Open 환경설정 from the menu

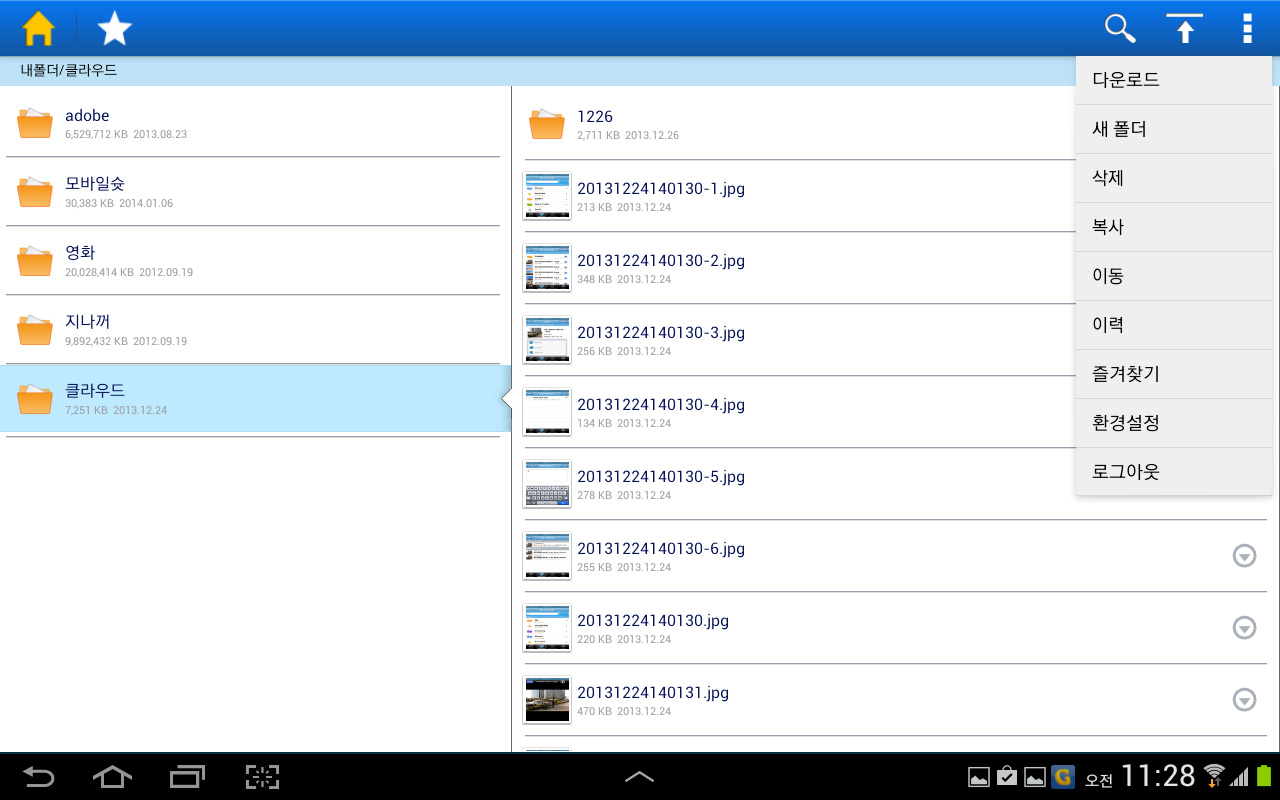pos(1173,423)
